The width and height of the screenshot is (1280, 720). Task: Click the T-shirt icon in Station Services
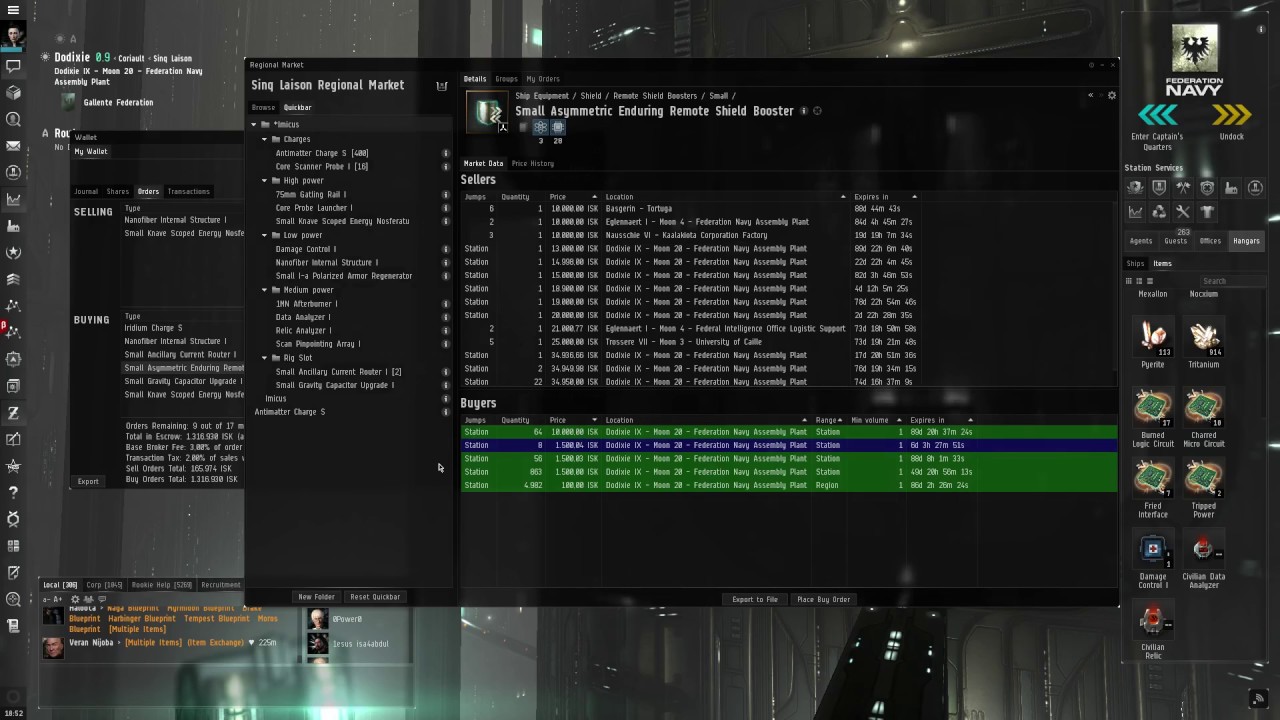1207,212
